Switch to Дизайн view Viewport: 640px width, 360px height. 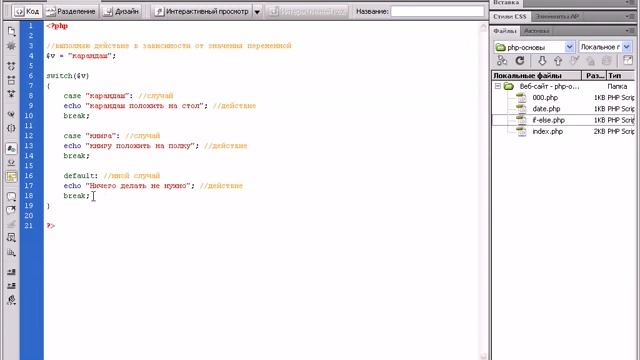[x=121, y=11]
